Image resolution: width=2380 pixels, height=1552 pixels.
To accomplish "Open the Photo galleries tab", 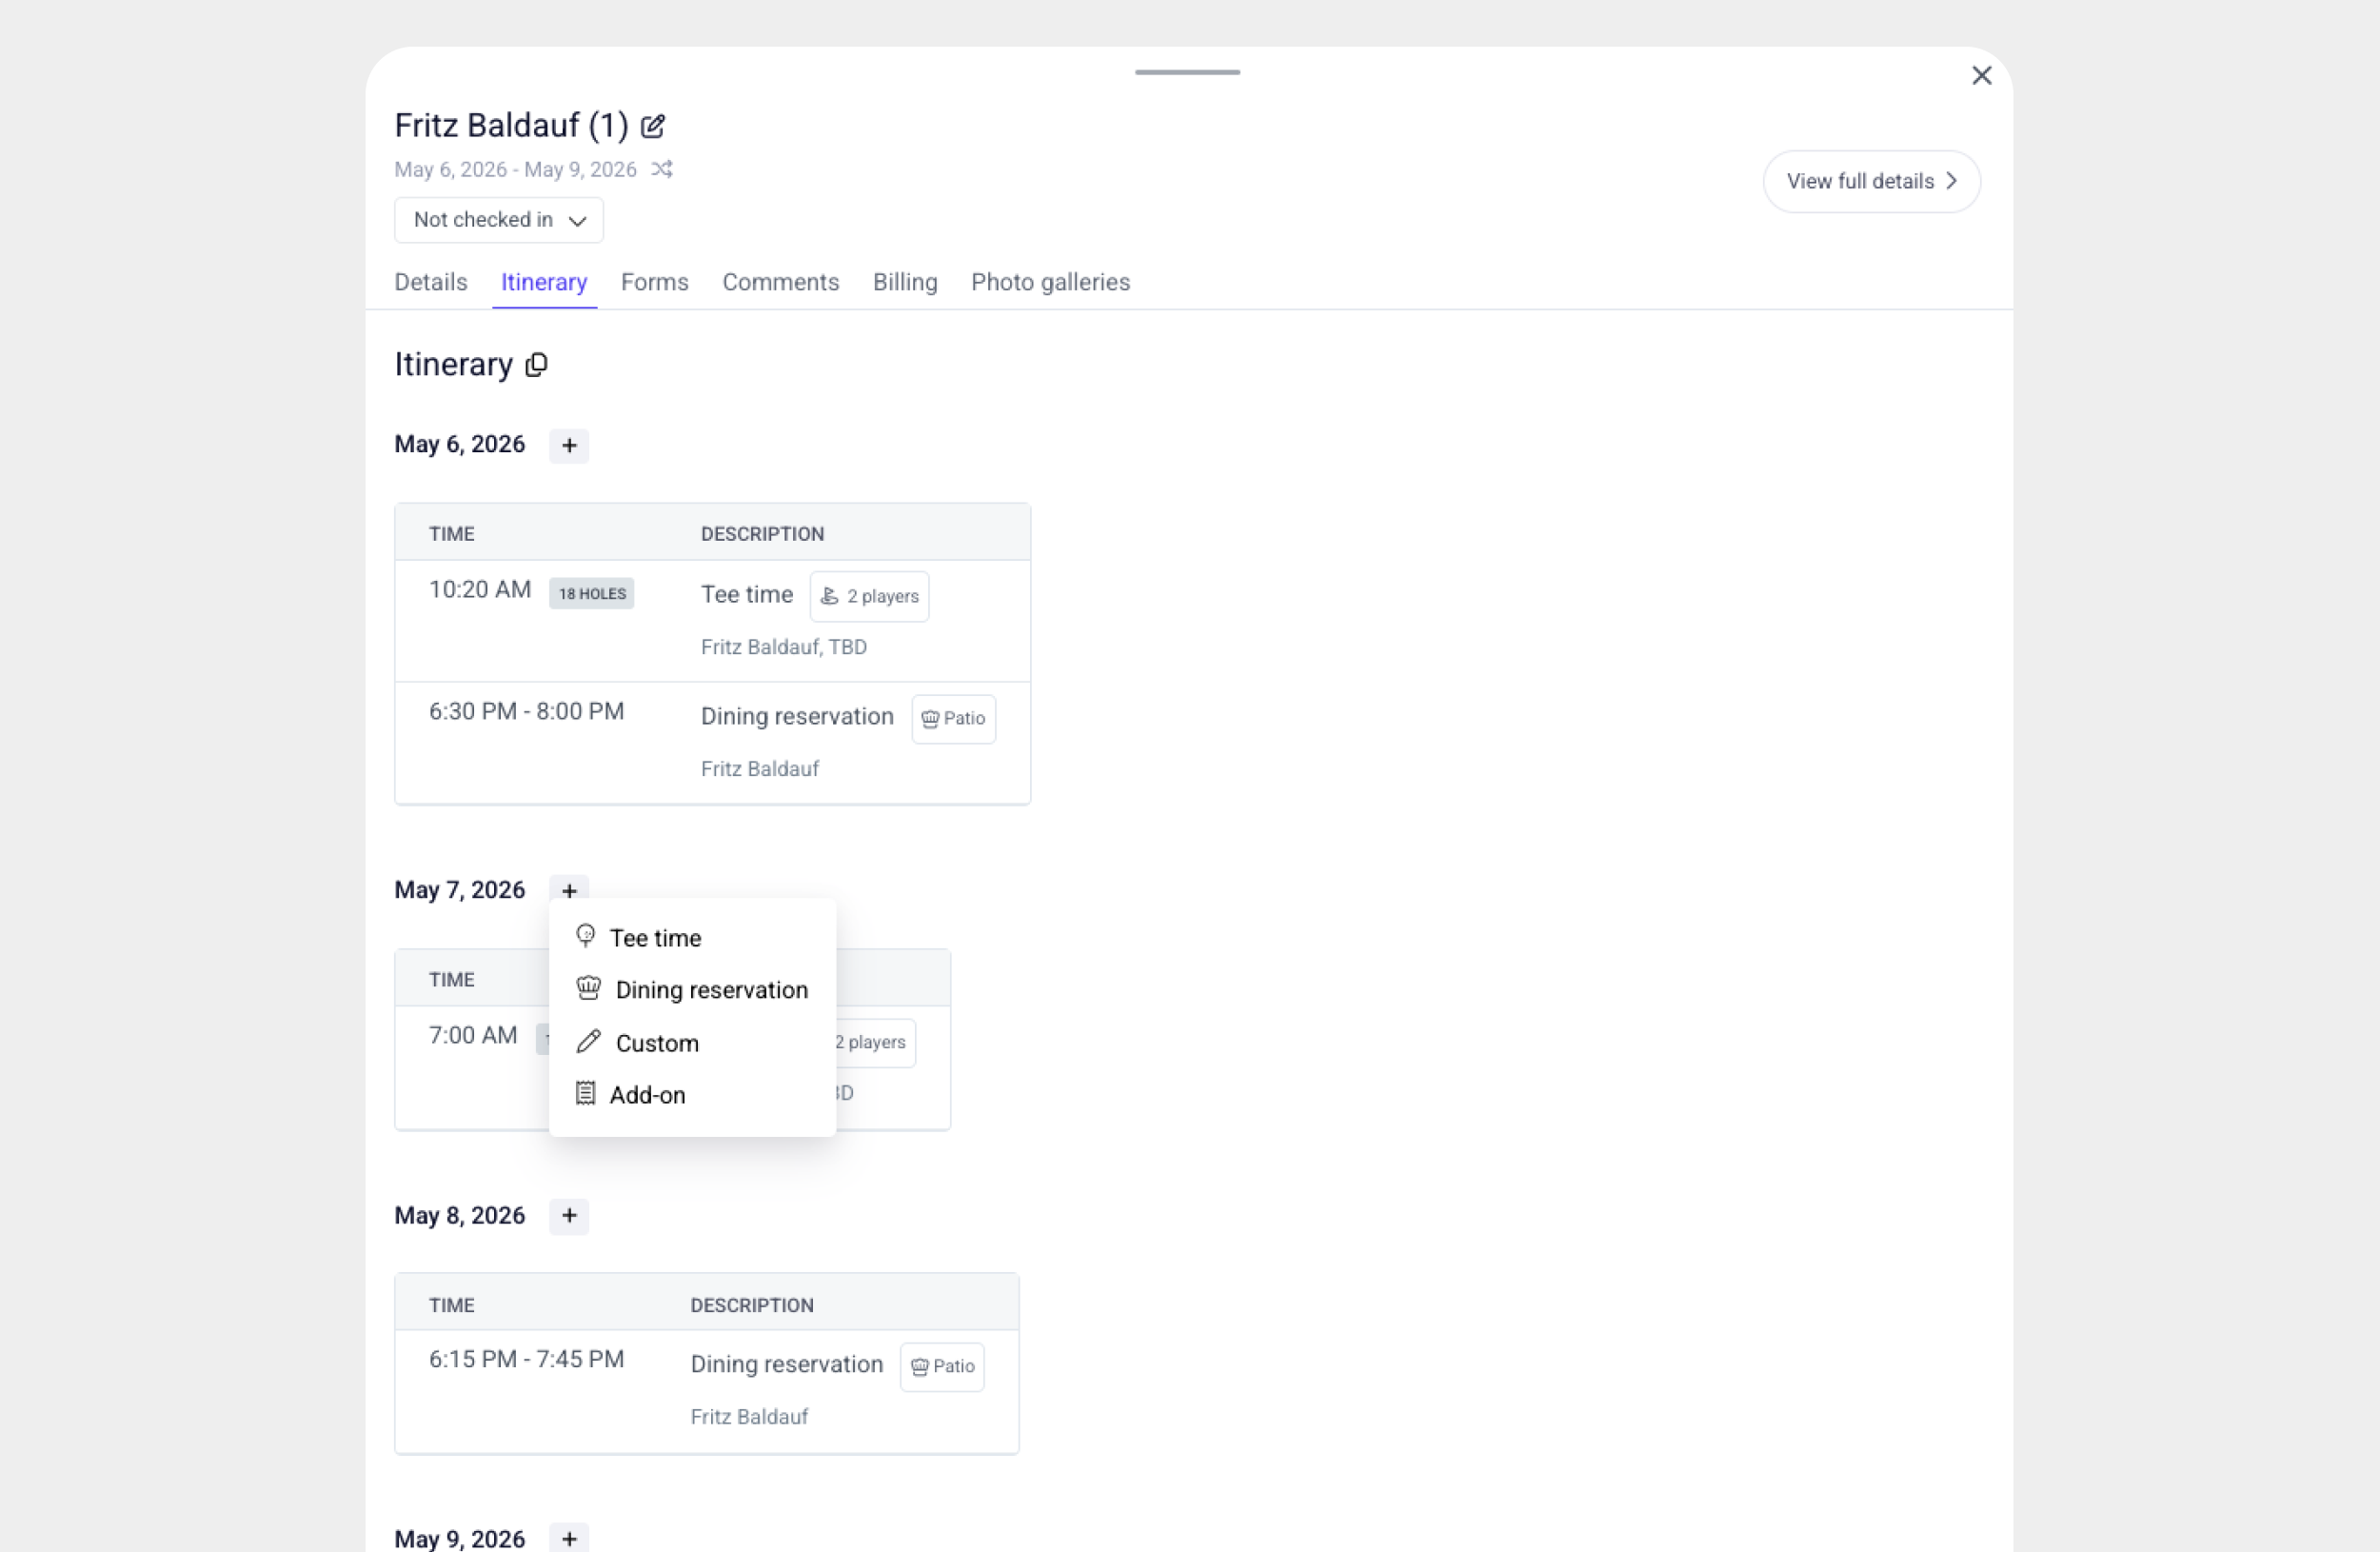I will click(1050, 282).
